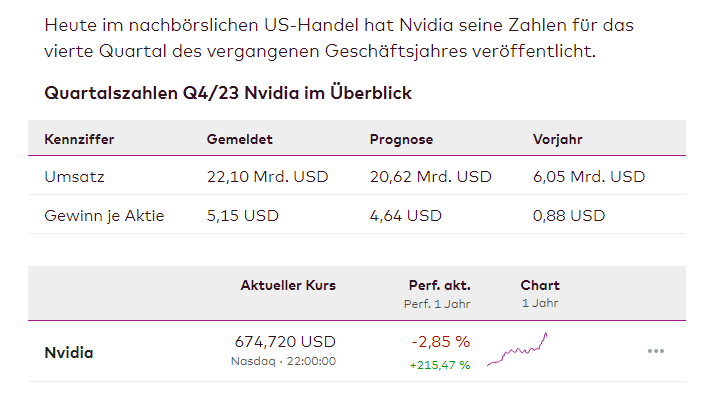
Task: Click the forecast EPS value 4,64 USD
Action: click(x=405, y=215)
